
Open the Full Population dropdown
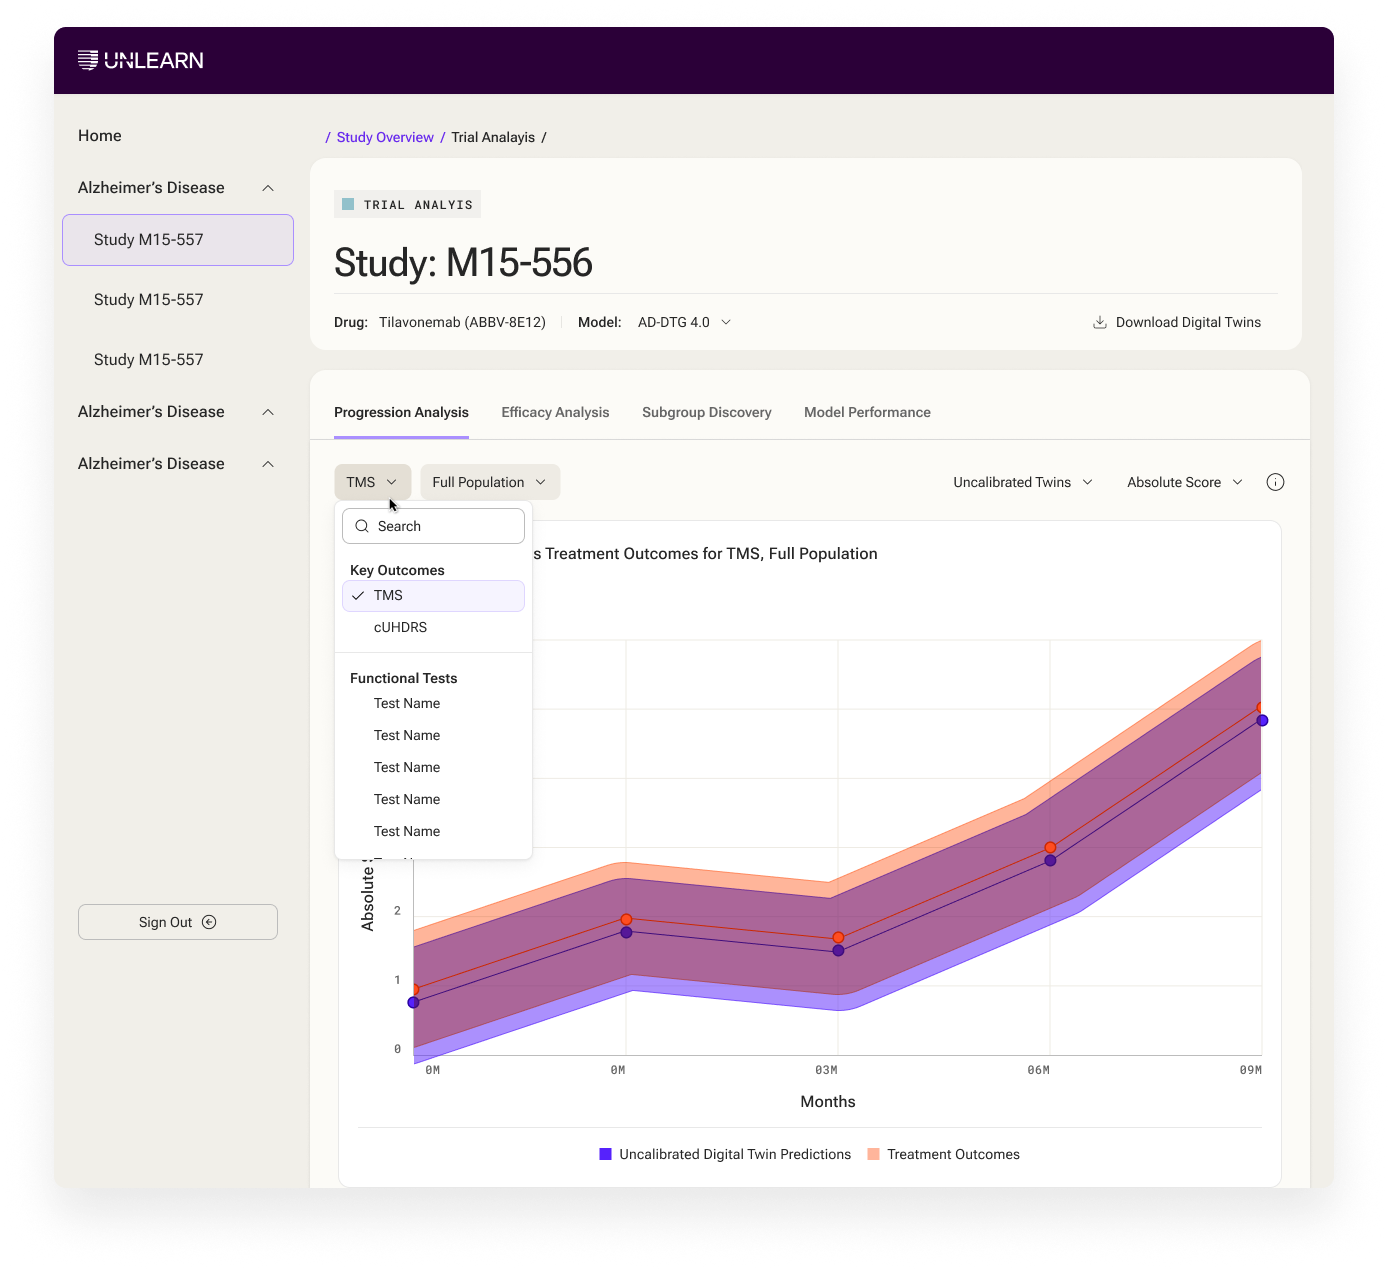click(x=490, y=482)
